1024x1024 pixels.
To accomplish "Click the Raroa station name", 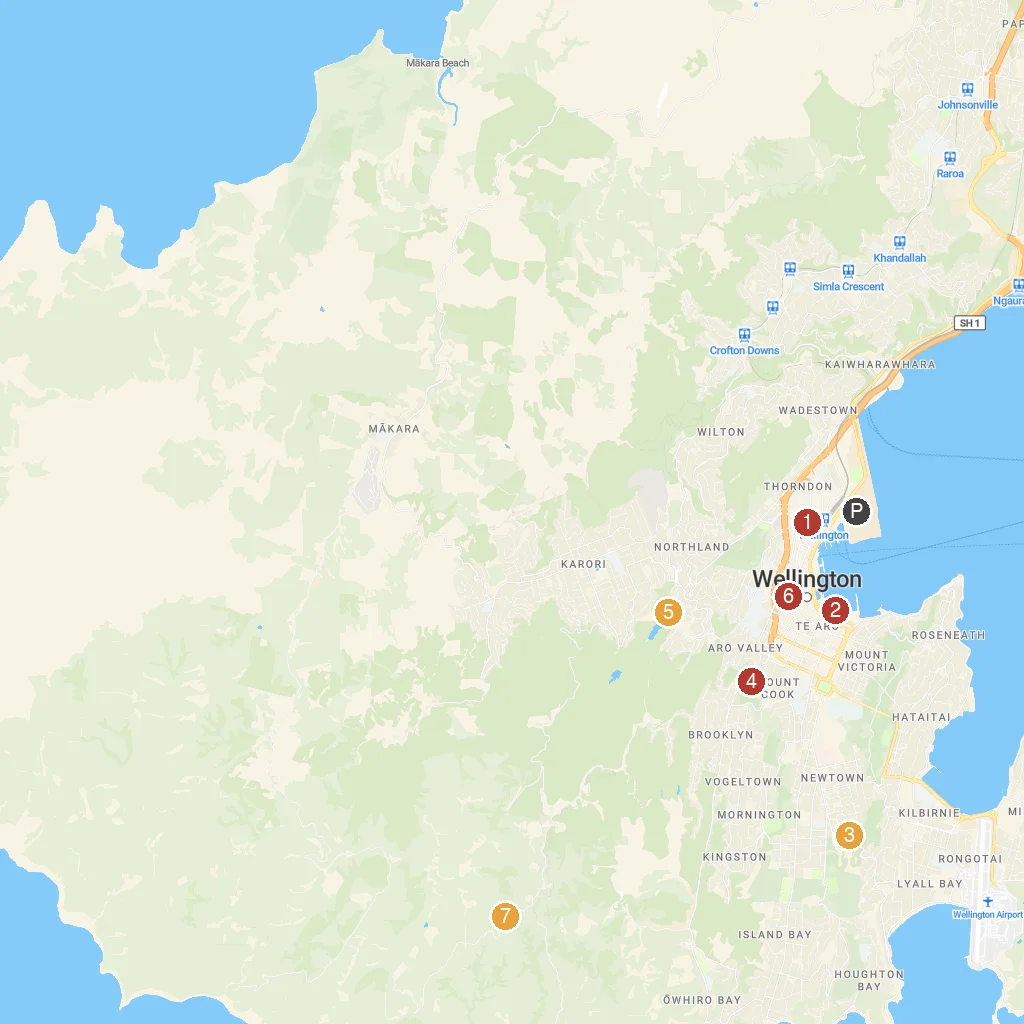I will tap(950, 174).
